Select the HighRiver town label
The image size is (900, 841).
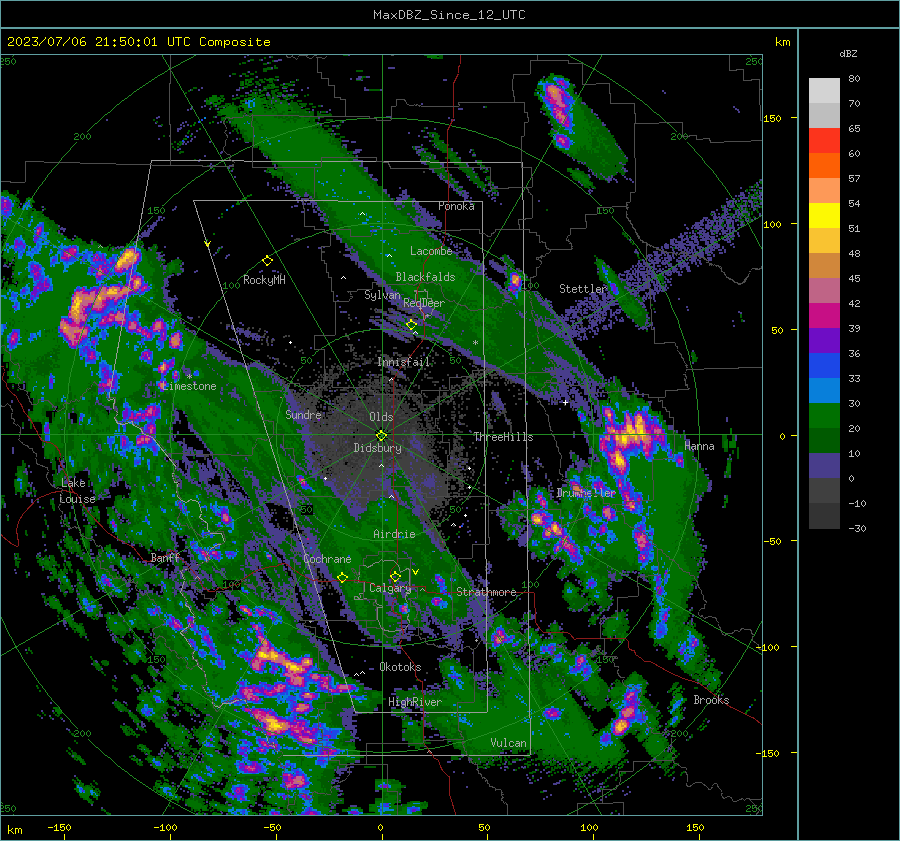click(414, 702)
